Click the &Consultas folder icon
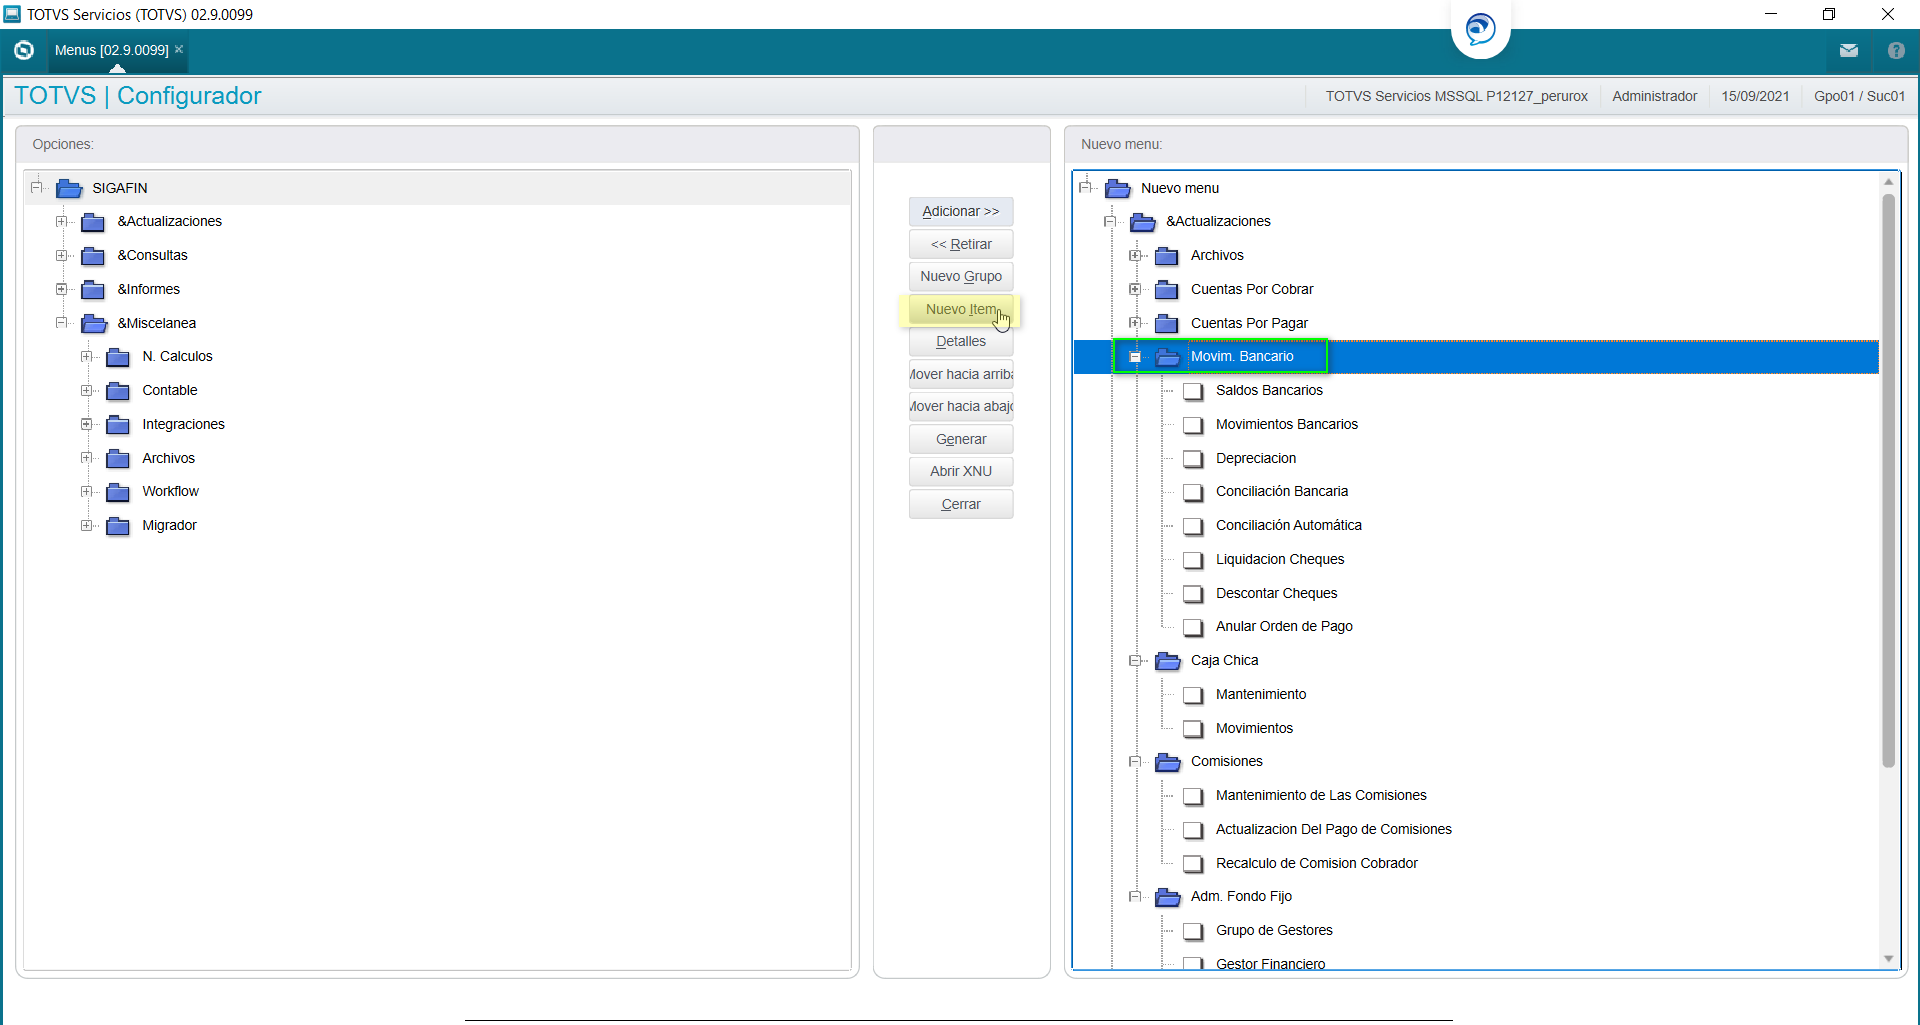The image size is (1920, 1025). (93, 256)
